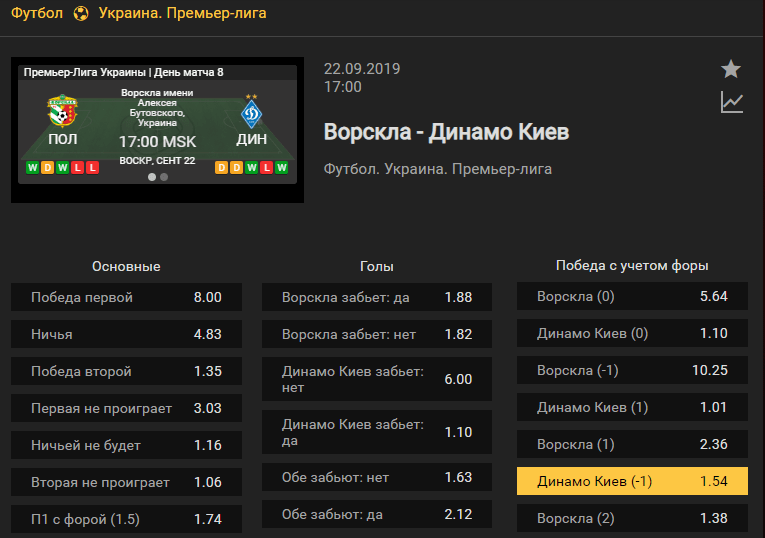Select handicap Ворскла (1) at 2.36
Screen dimensions: 765x538
(x=632, y=444)
